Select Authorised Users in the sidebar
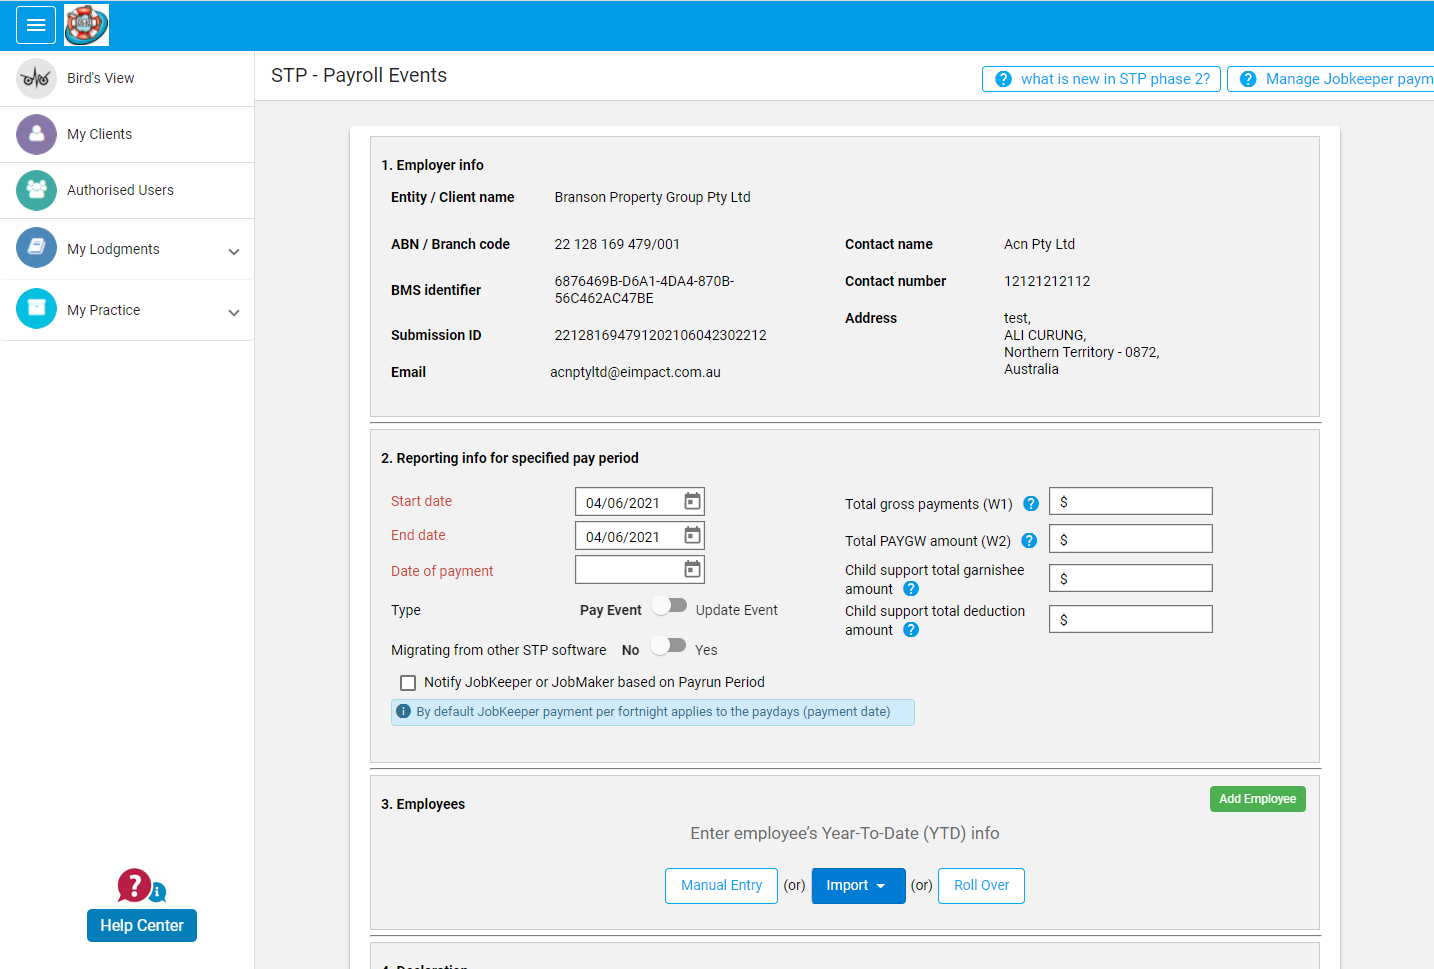The width and height of the screenshot is (1434, 969). pyautogui.click(x=36, y=190)
